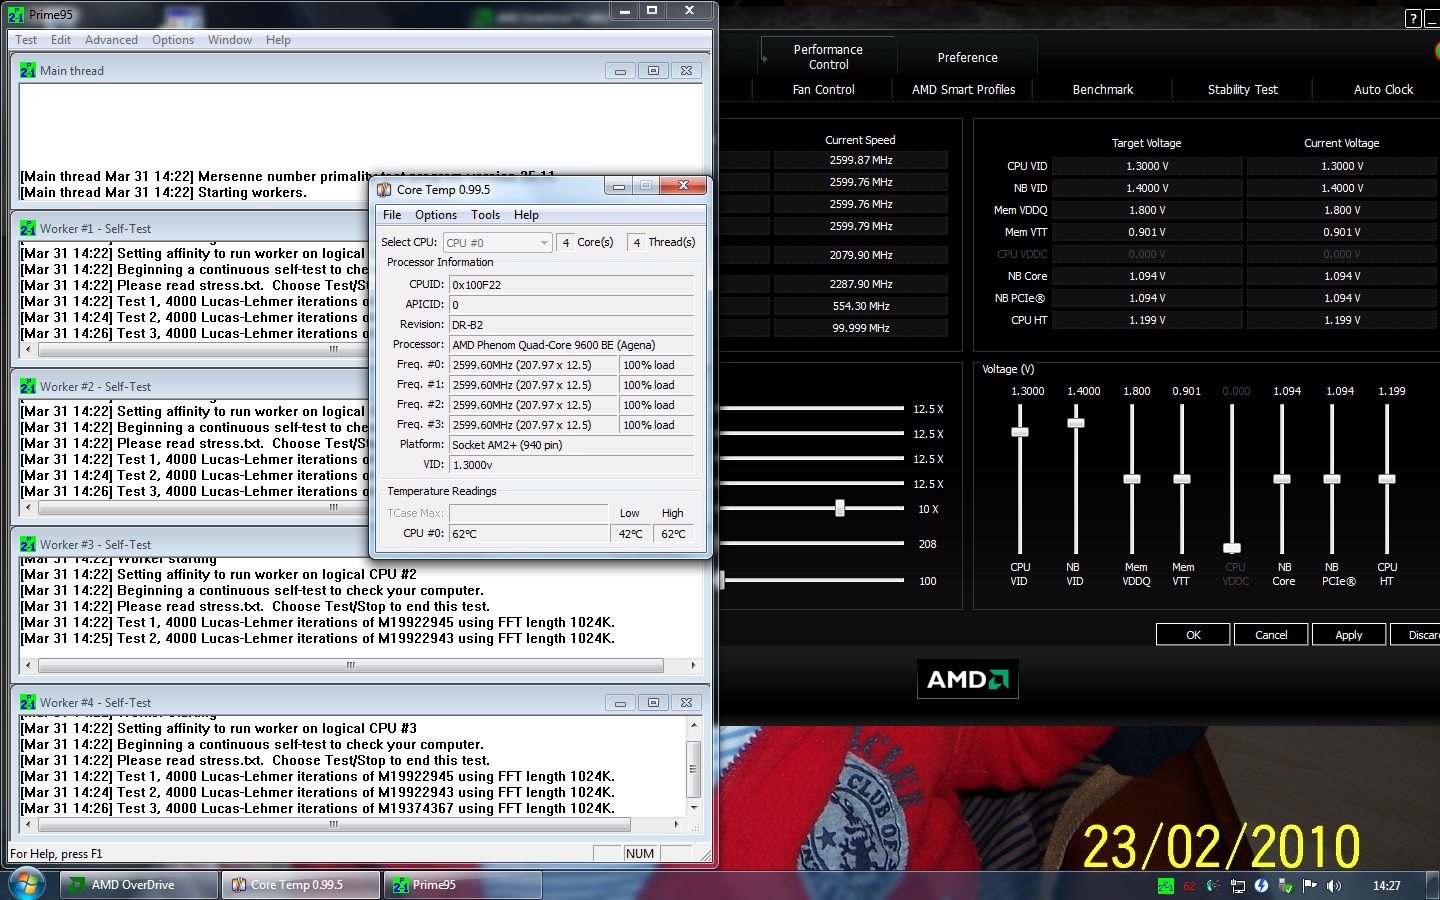Click the Mem VDDQ voltage slider handle
The height and width of the screenshot is (900, 1440).
click(1132, 479)
